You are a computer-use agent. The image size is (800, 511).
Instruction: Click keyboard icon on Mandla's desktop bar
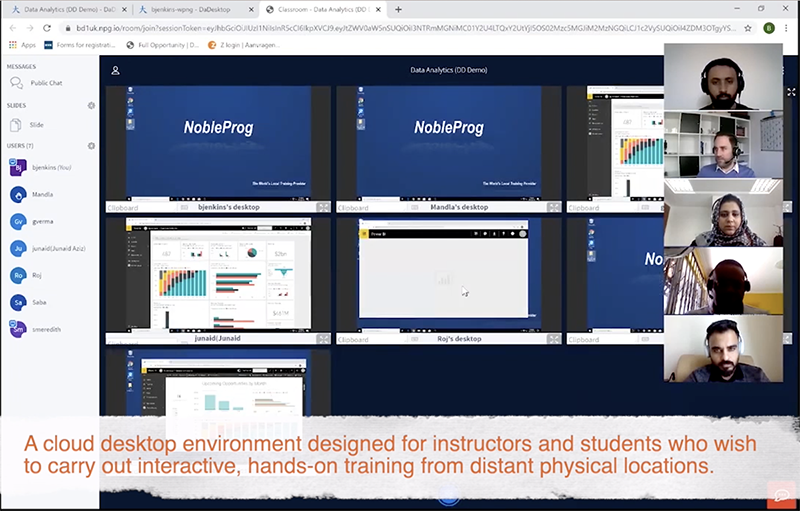pyautogui.click(x=415, y=208)
